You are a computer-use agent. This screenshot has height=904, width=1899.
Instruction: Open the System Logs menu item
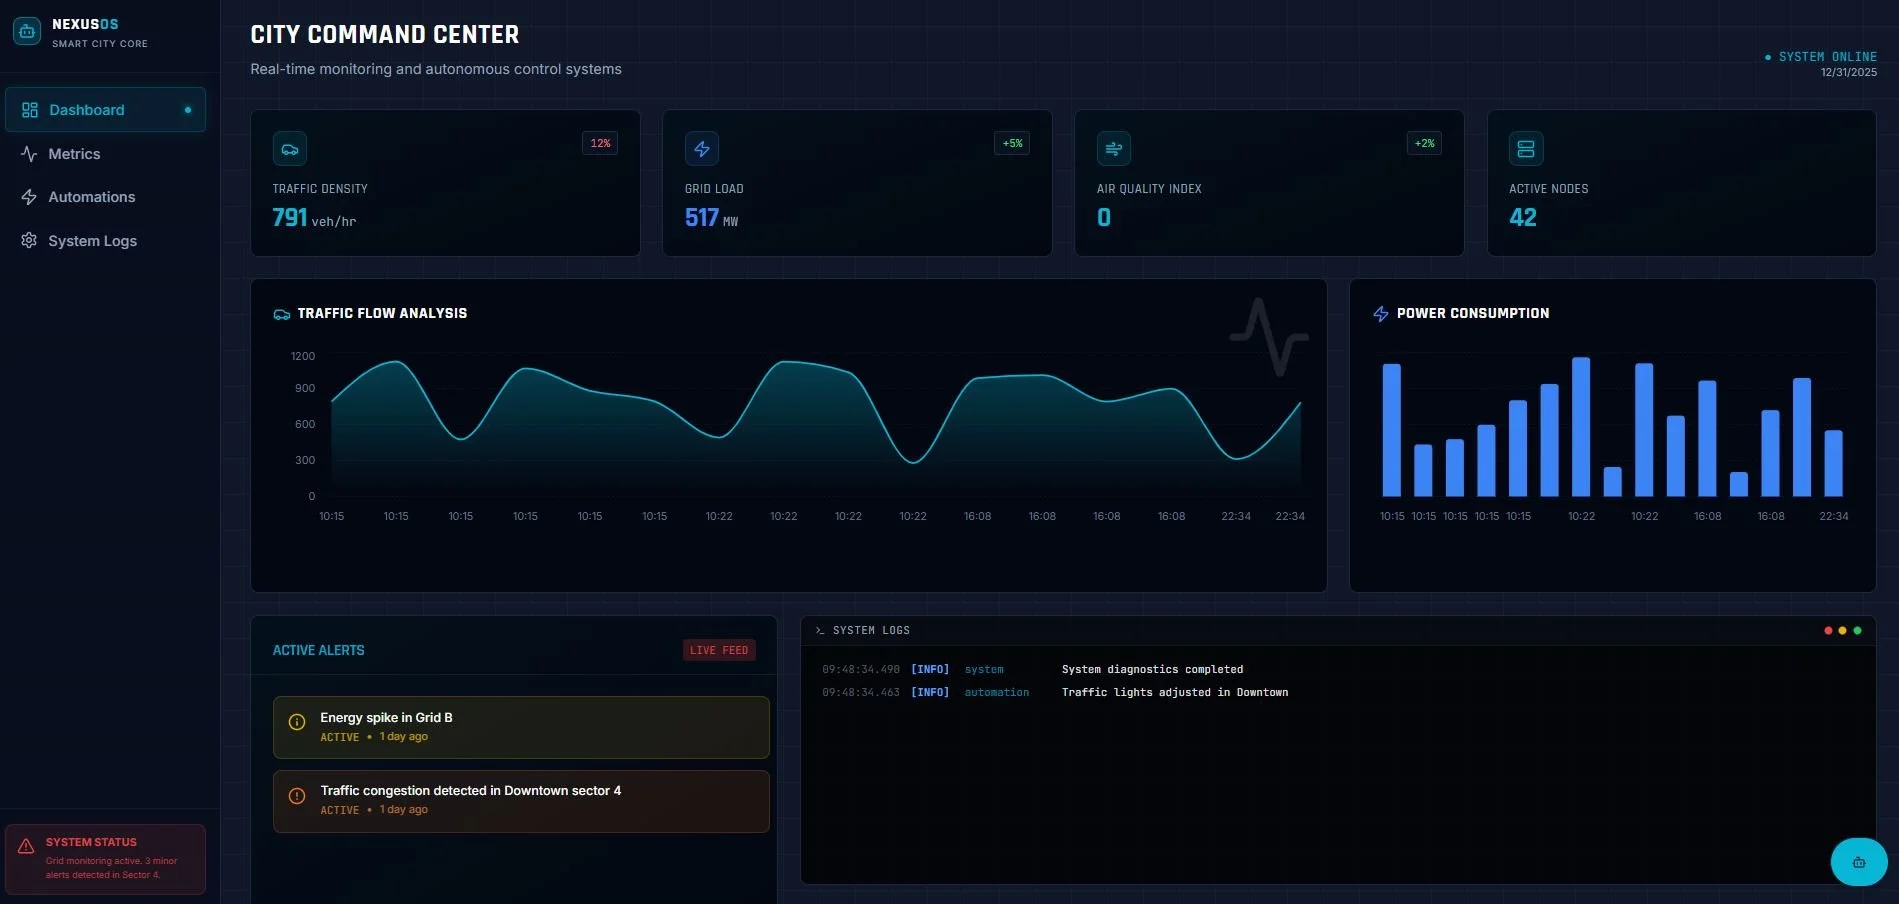pyautogui.click(x=105, y=241)
